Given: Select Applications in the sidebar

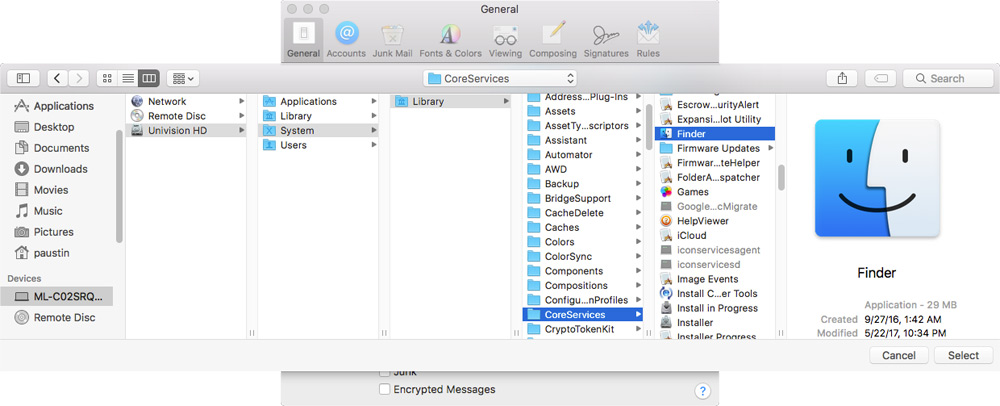Looking at the screenshot, I should (x=57, y=106).
